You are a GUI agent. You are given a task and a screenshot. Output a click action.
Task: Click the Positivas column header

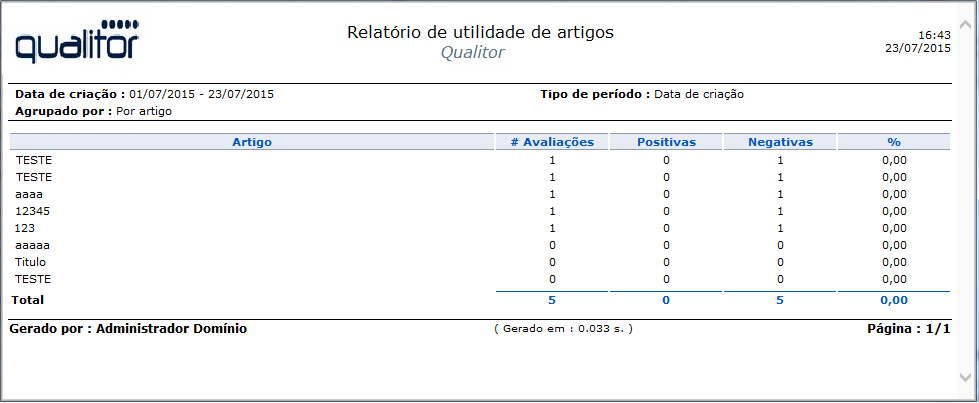click(666, 142)
